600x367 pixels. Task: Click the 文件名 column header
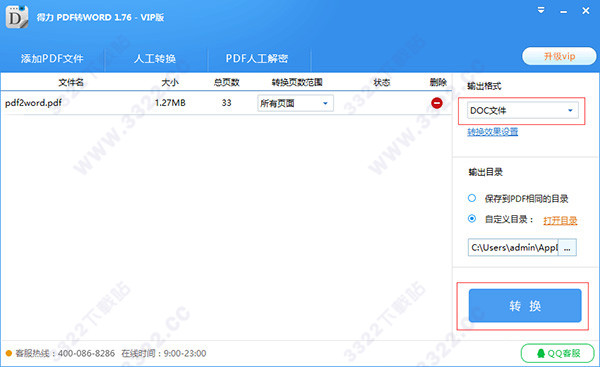tap(71, 82)
